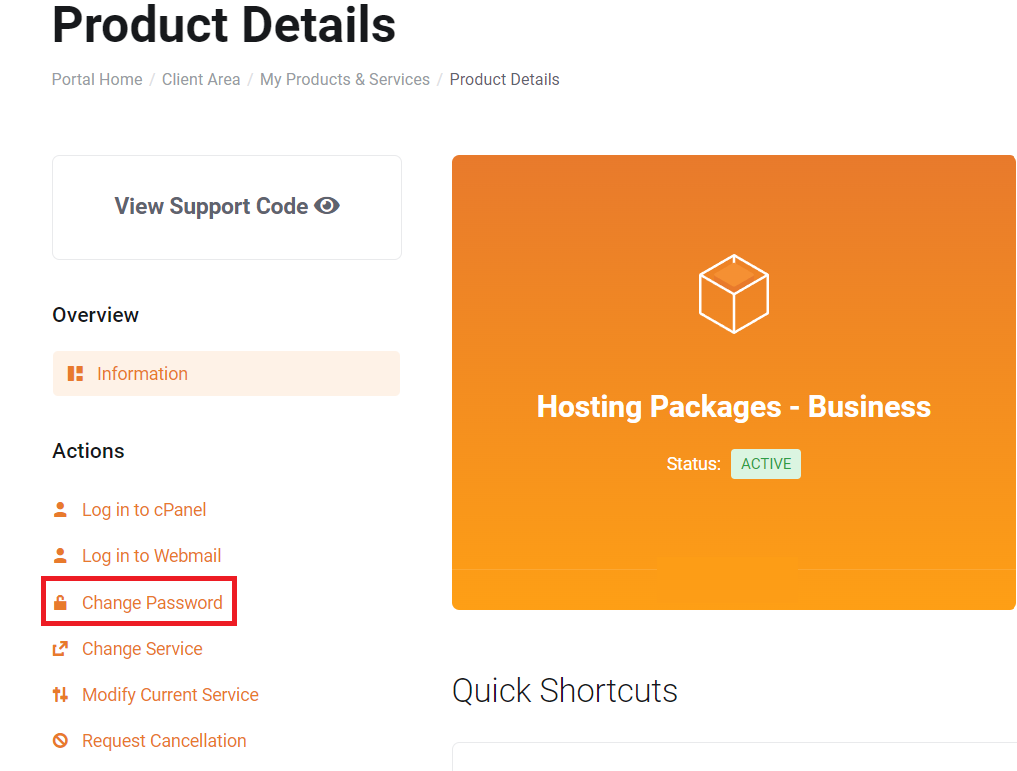
Task: Navigate to My Products & Services breadcrumb
Action: coord(345,80)
